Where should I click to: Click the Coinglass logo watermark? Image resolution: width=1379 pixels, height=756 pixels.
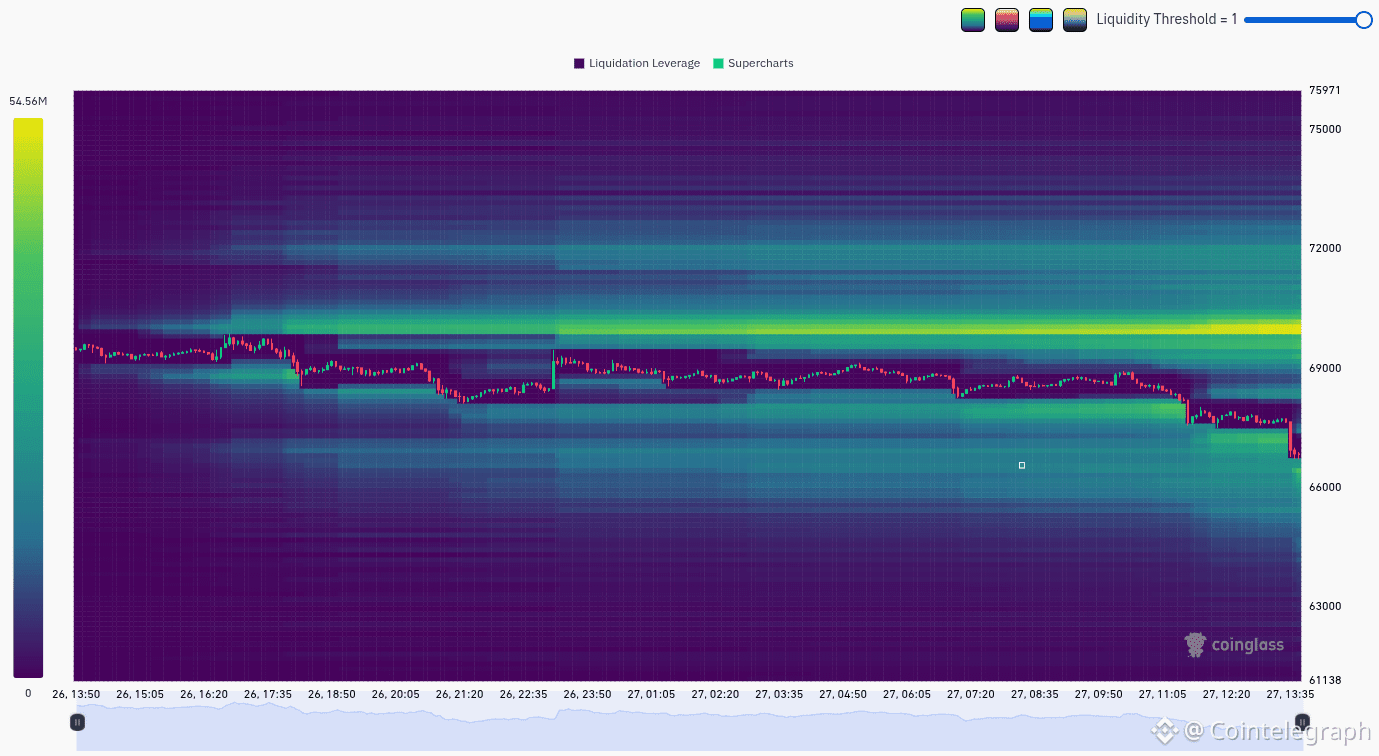coord(1234,645)
